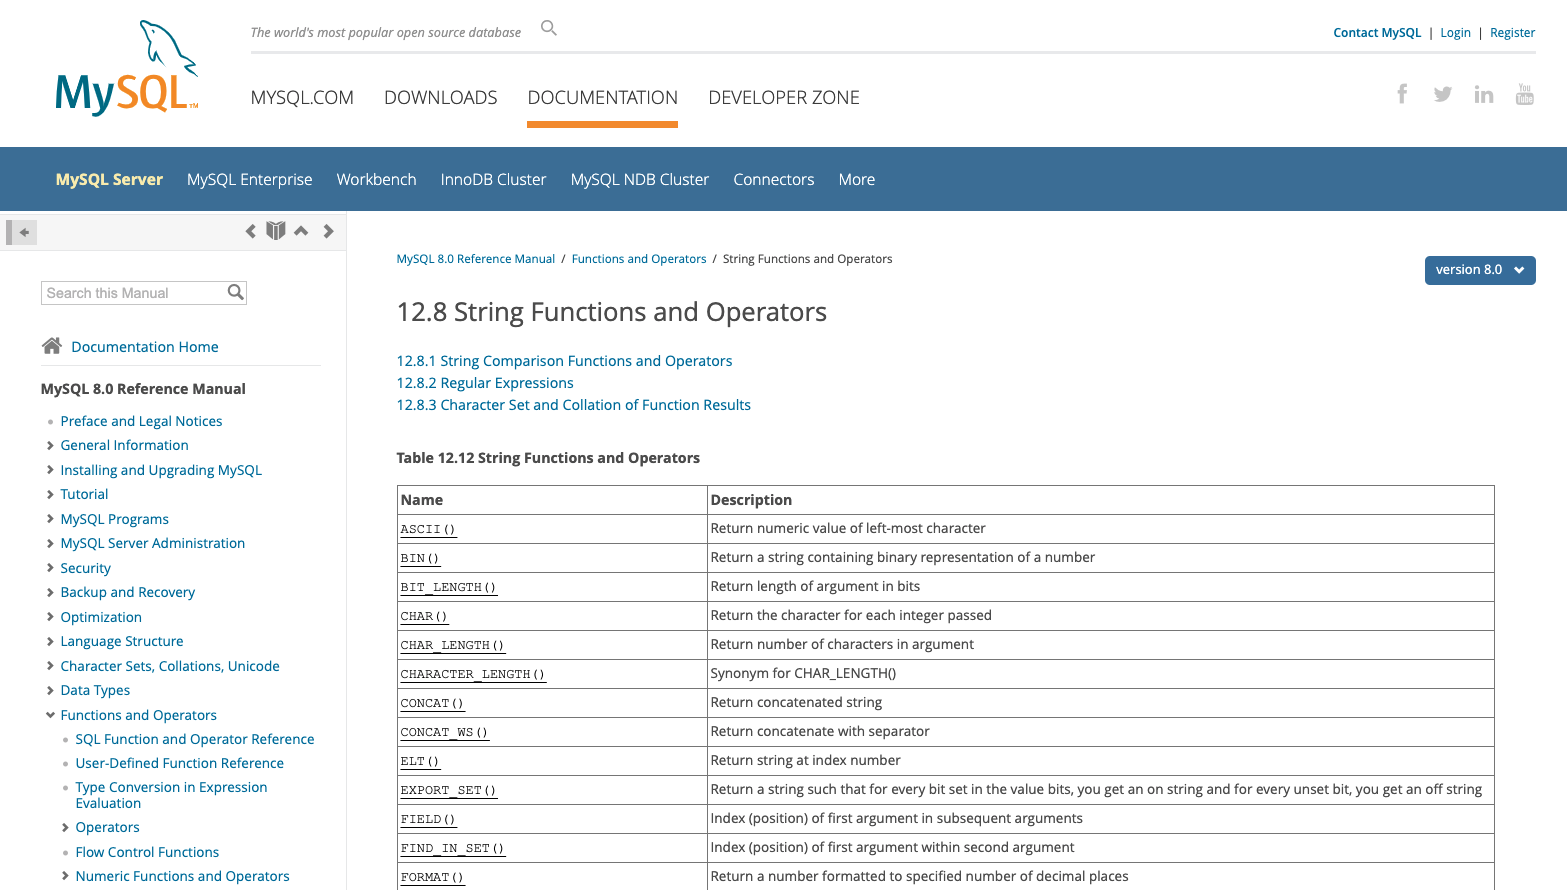1567x890 pixels.
Task: Open the CONCAT_WS() function link
Action: pos(444,733)
